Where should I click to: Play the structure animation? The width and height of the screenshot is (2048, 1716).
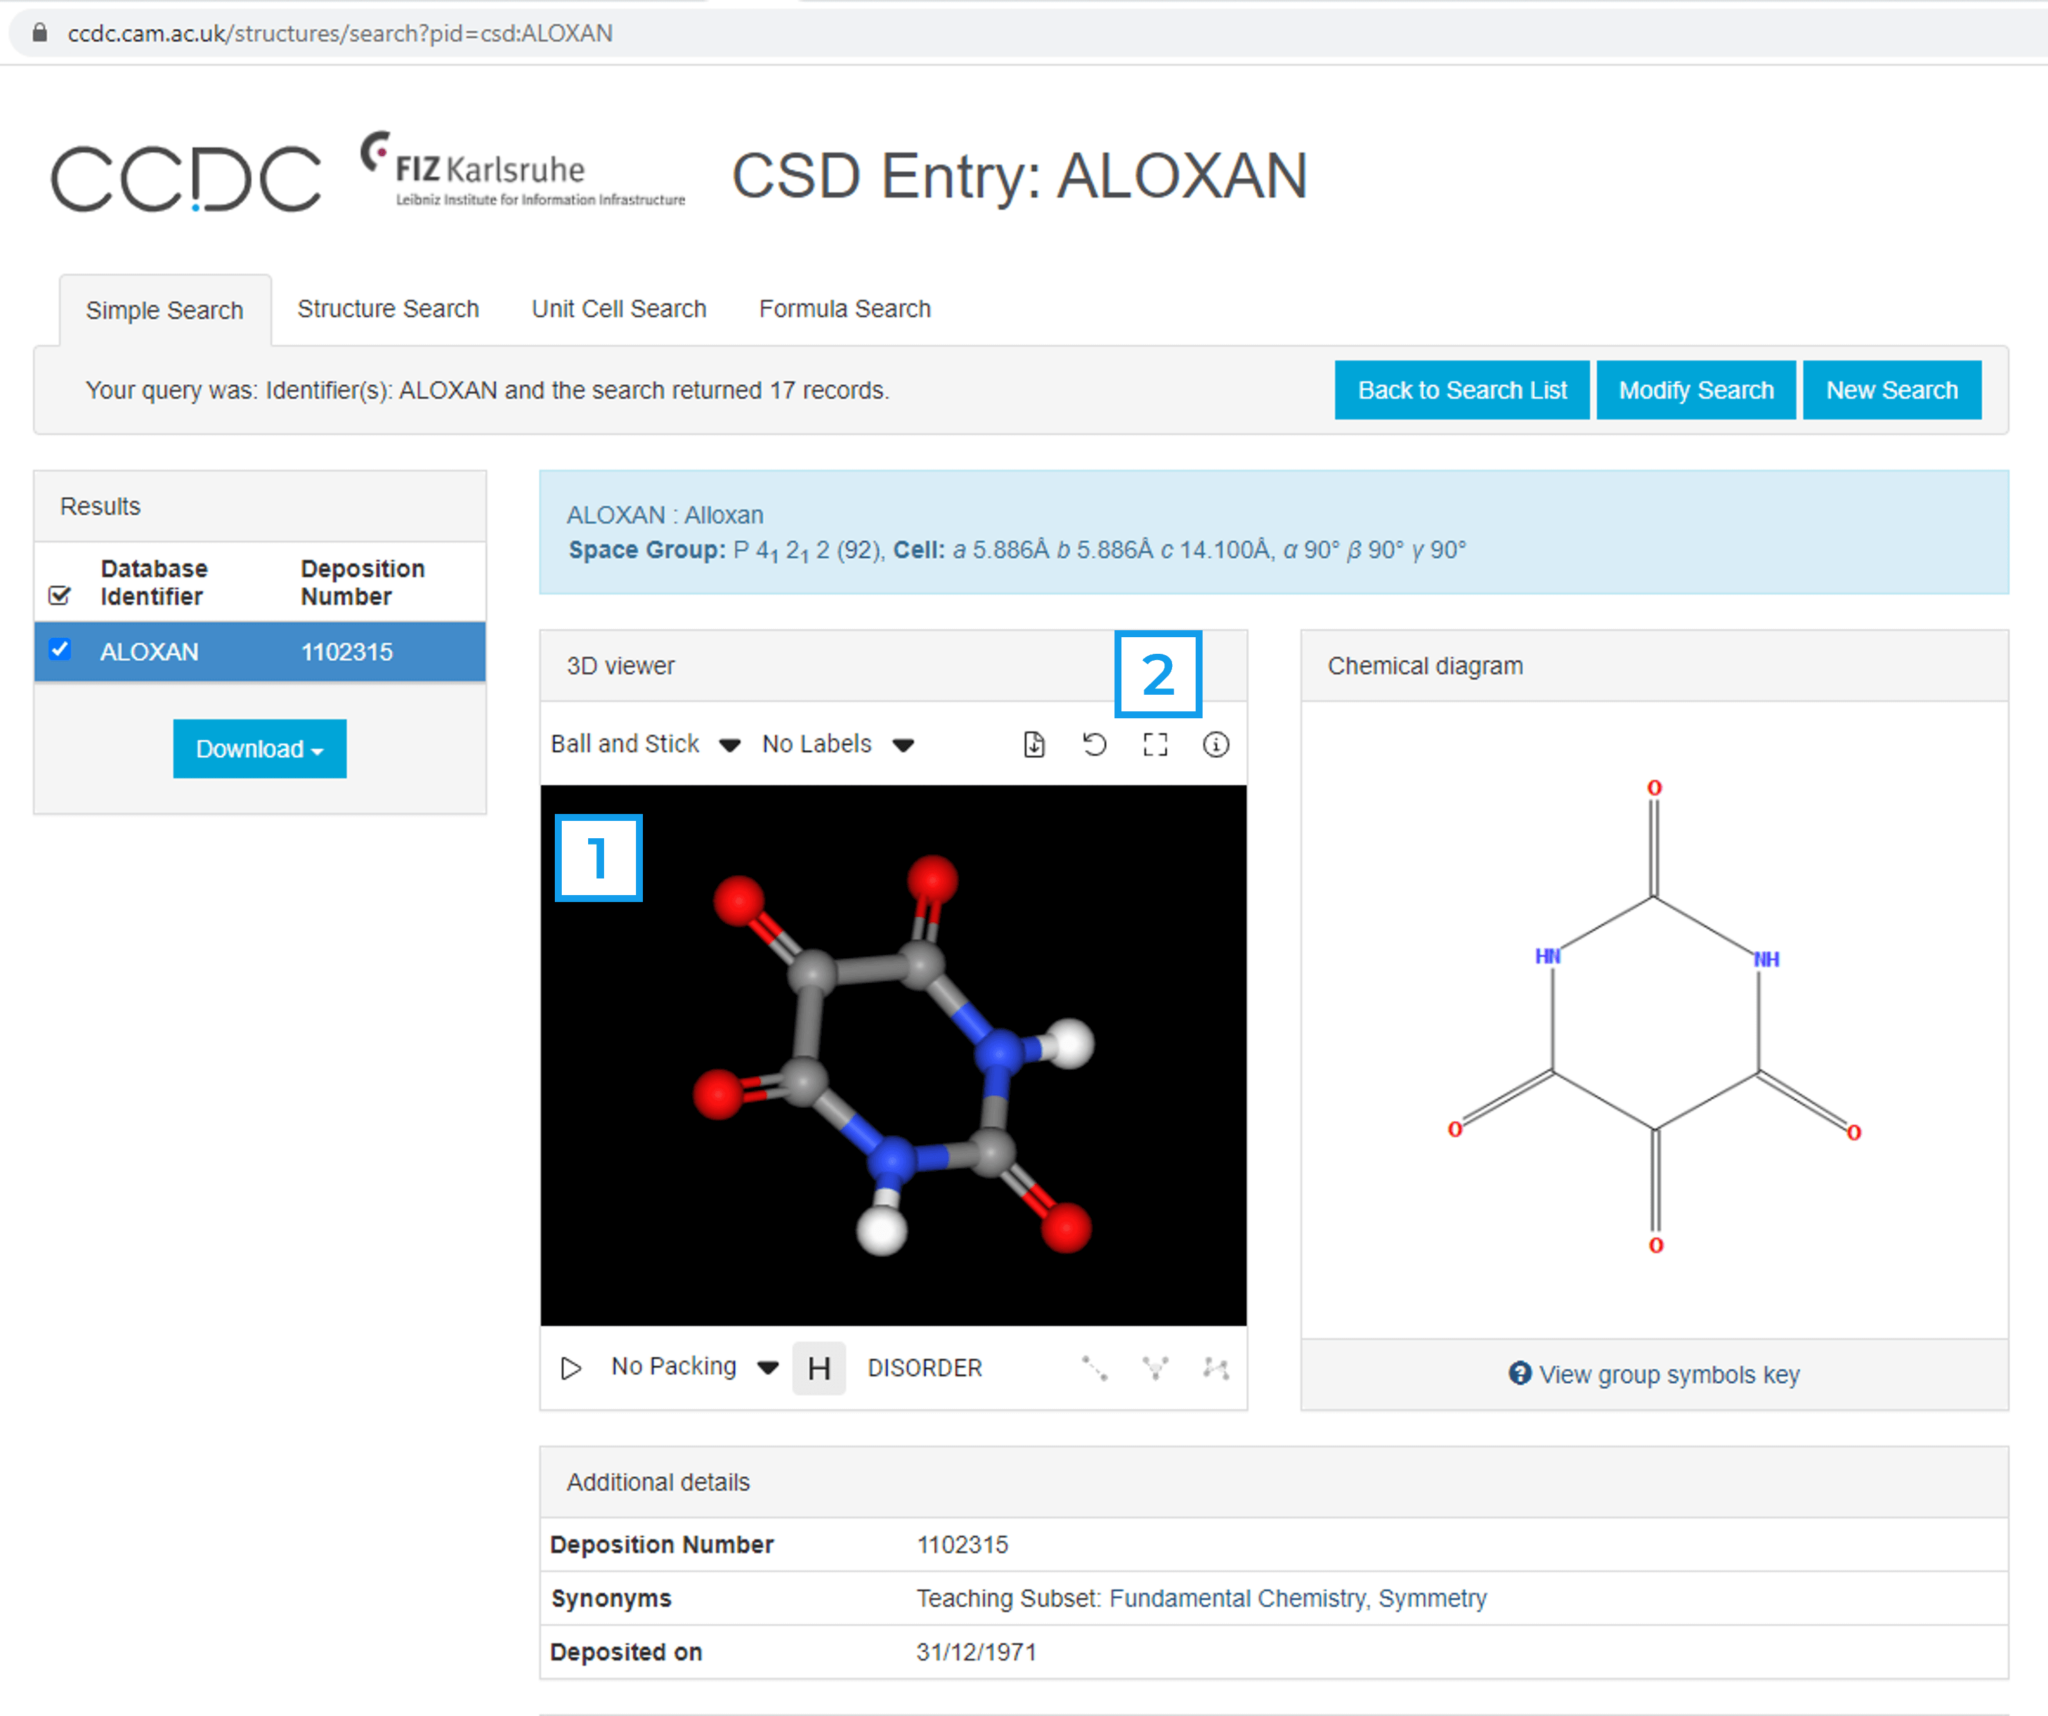pyautogui.click(x=571, y=1368)
